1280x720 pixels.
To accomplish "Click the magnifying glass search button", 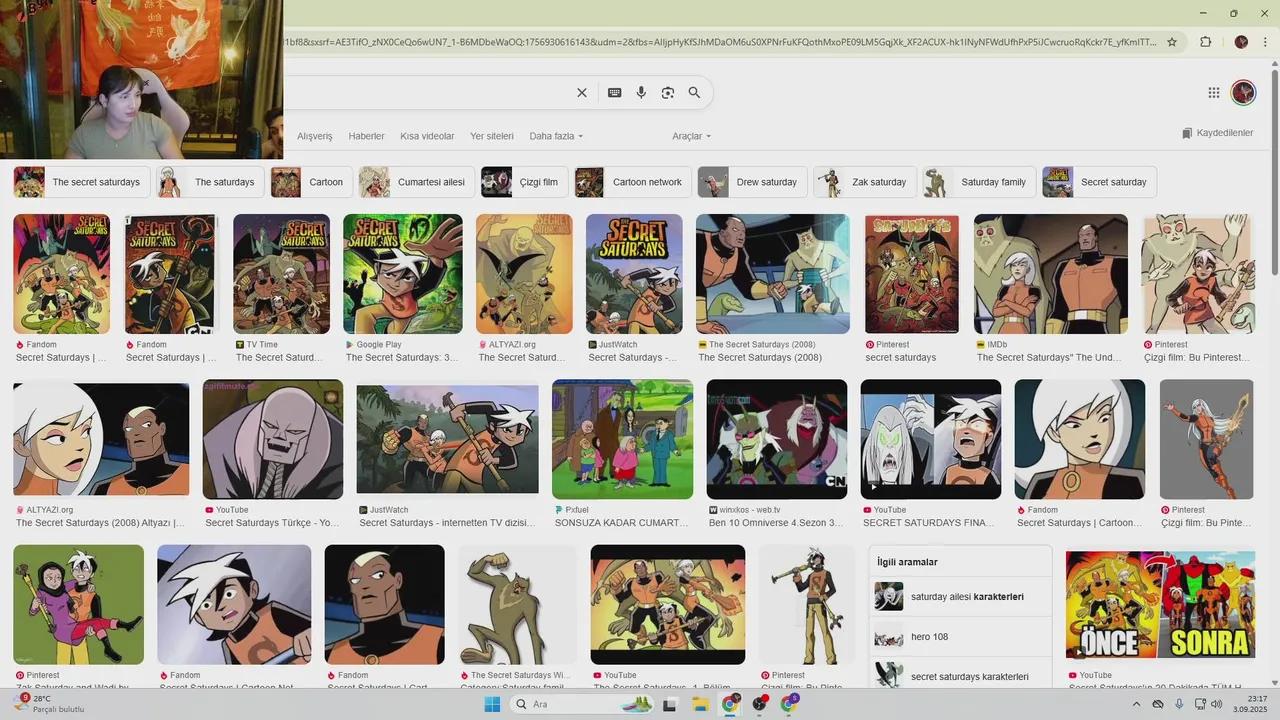I will click(x=694, y=93).
